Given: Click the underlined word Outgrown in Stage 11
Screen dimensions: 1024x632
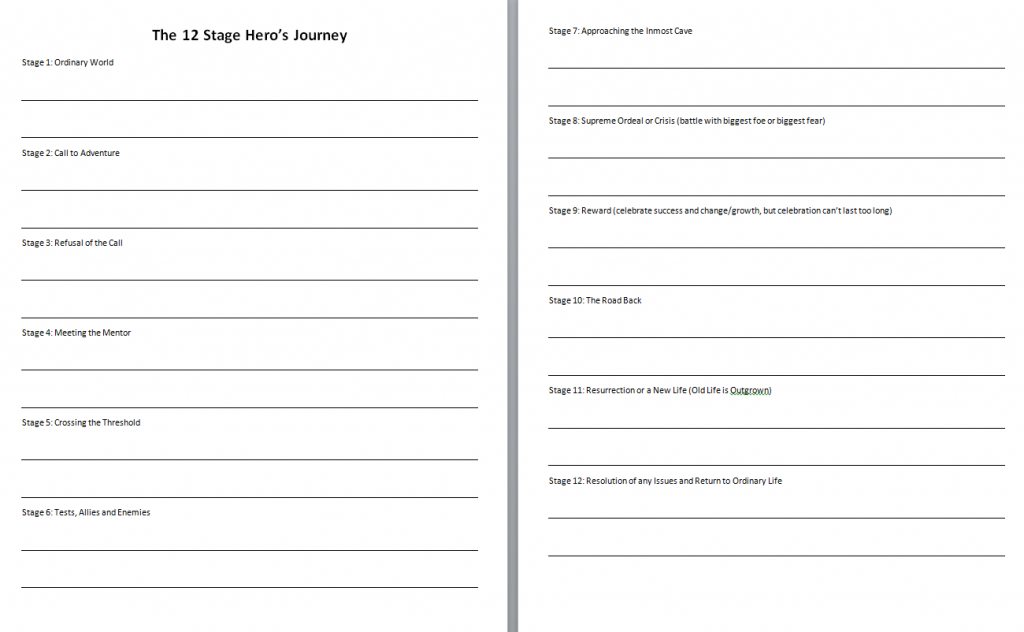Looking at the screenshot, I should coord(750,390).
